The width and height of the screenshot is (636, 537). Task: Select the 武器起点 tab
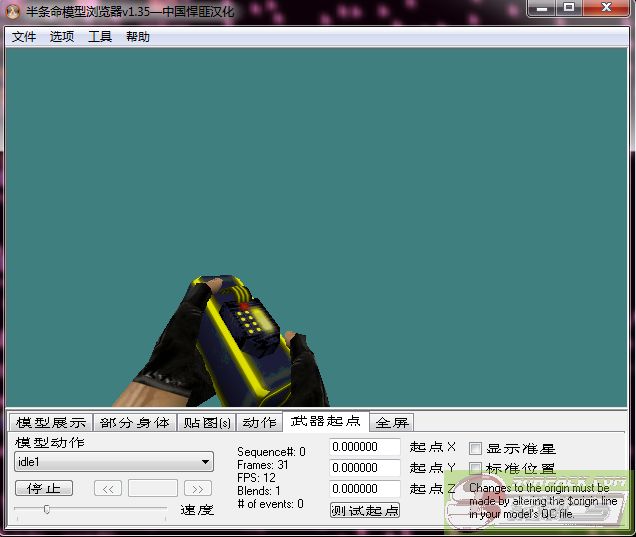click(x=326, y=421)
